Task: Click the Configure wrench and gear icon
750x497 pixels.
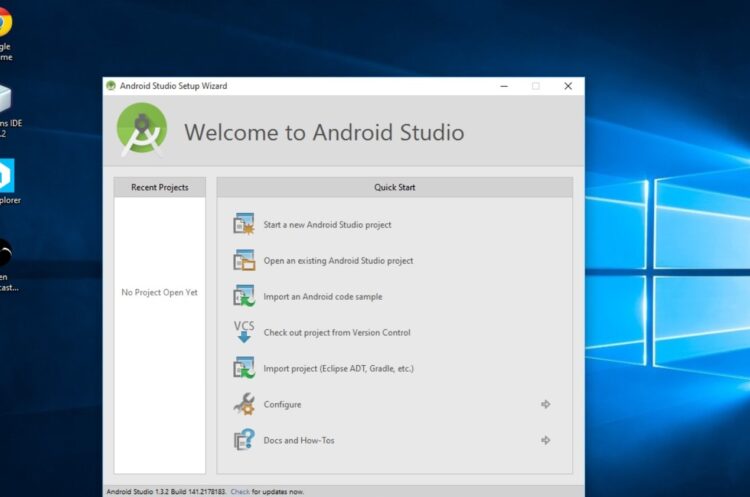Action: coord(244,404)
